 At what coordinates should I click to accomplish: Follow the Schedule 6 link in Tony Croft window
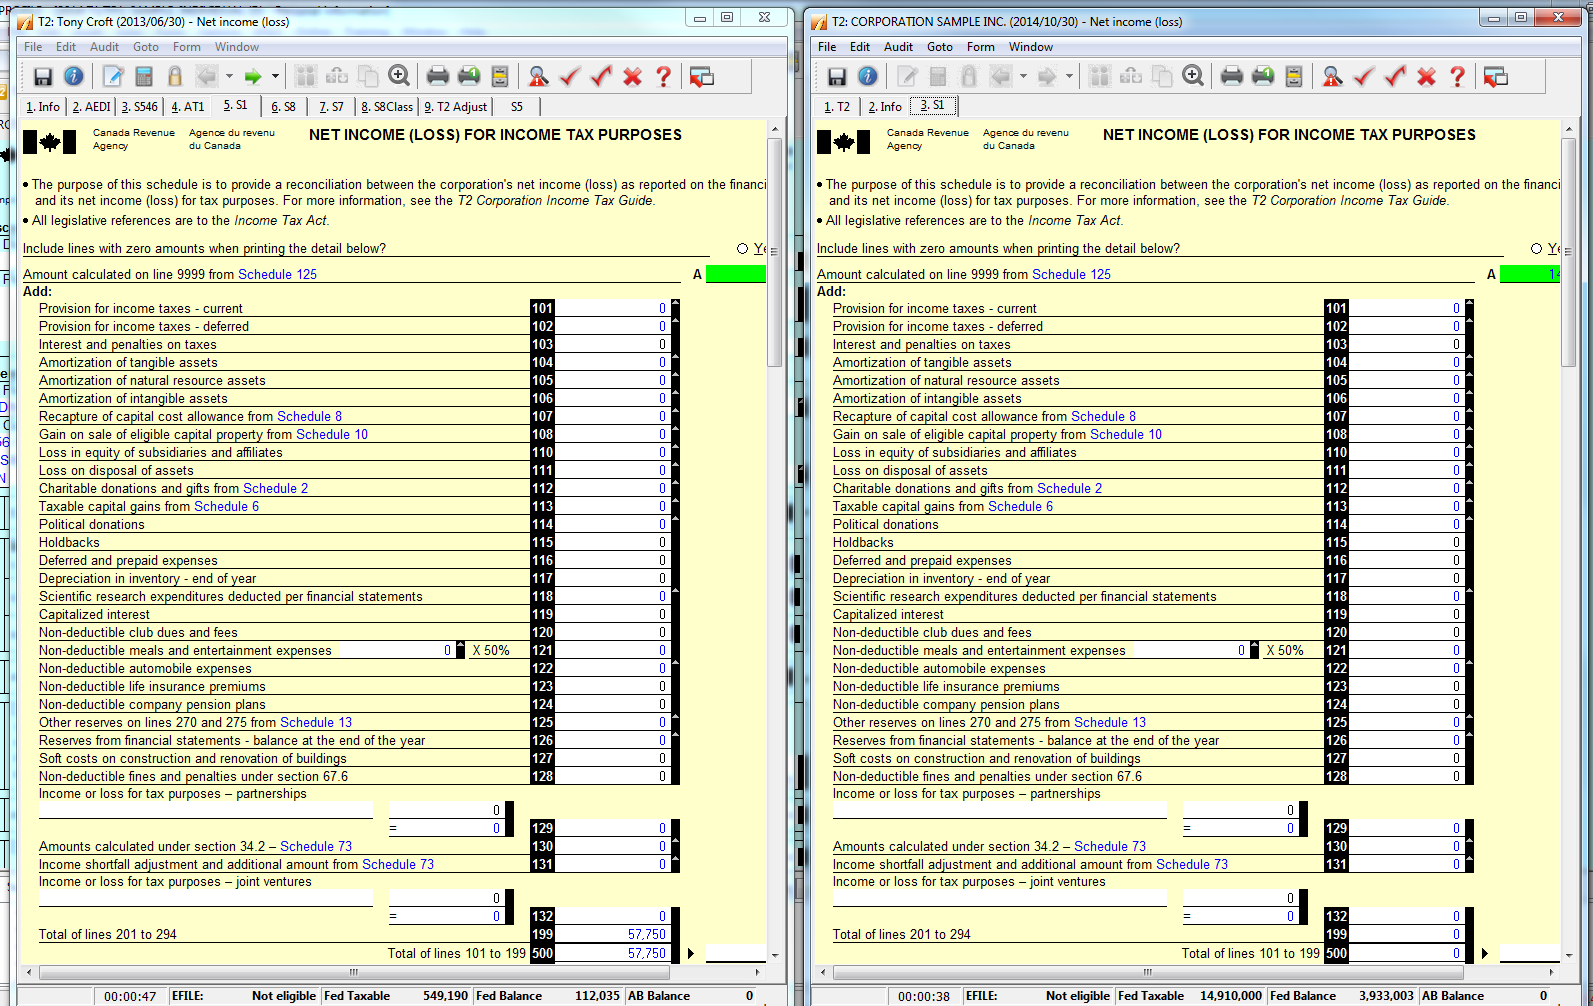pos(226,507)
